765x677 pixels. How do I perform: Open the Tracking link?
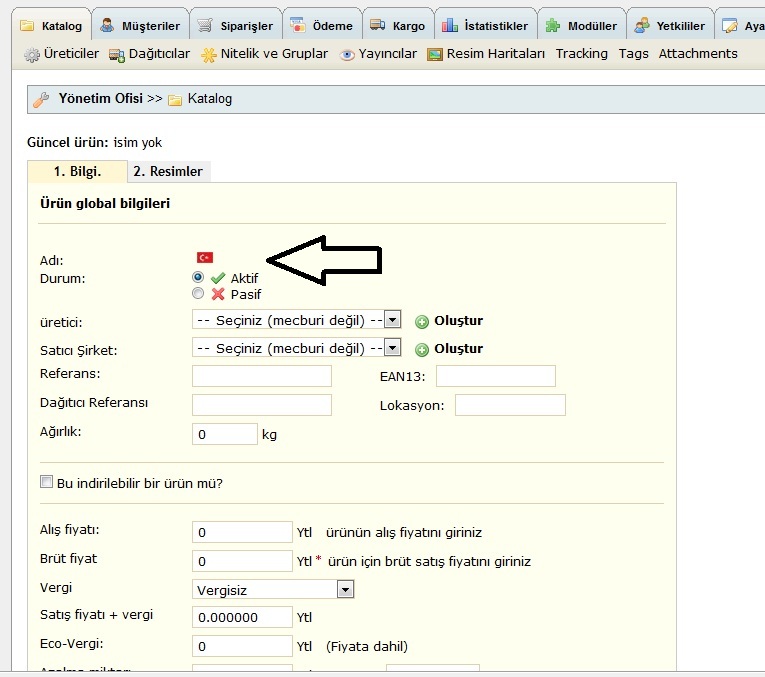[582, 54]
